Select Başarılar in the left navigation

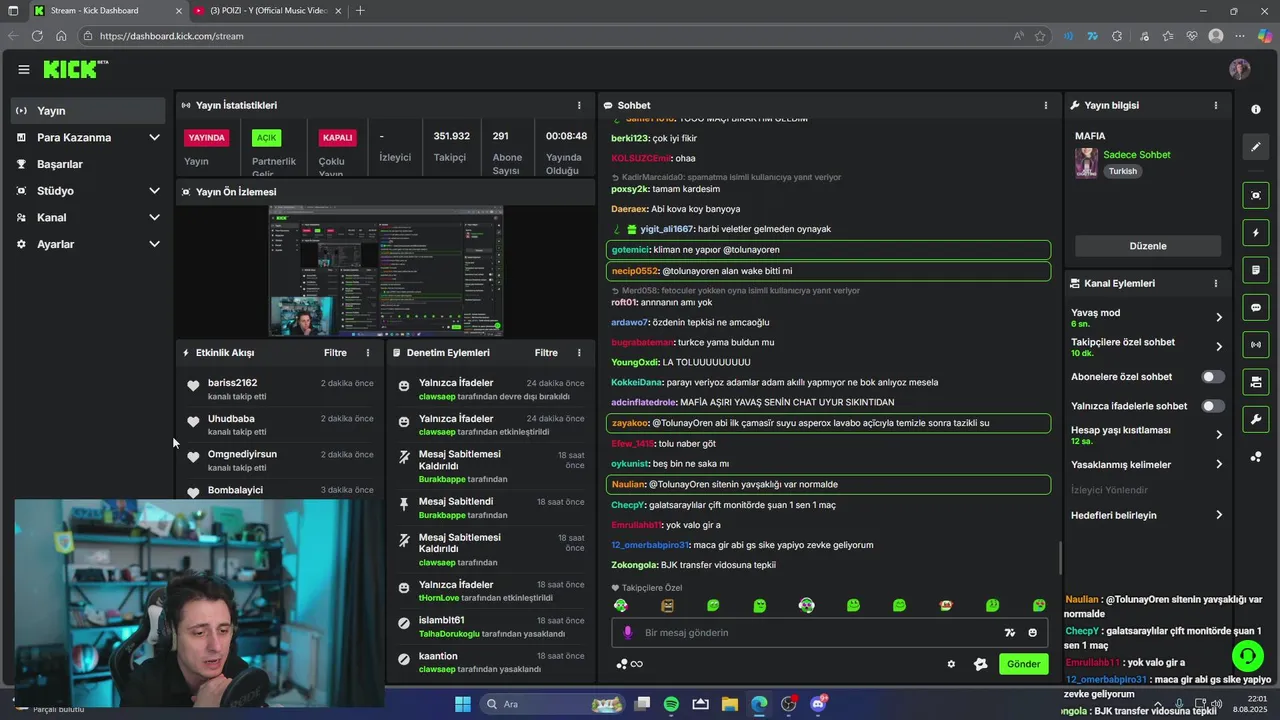click(89, 164)
